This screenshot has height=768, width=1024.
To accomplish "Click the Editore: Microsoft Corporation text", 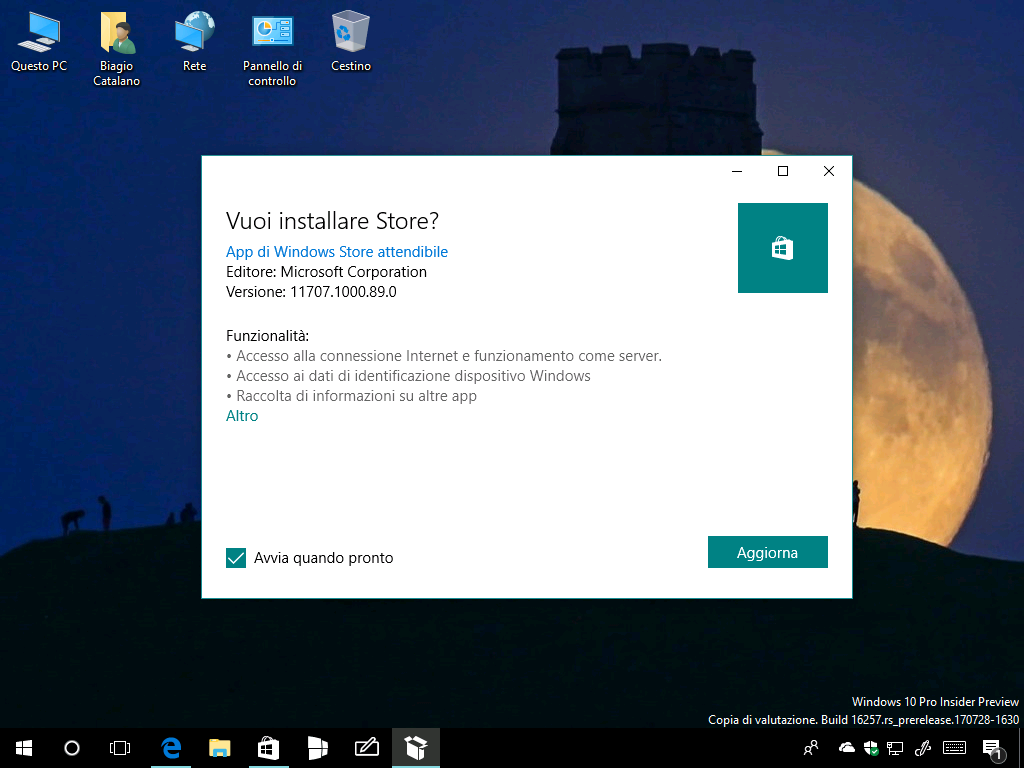I will [327, 272].
